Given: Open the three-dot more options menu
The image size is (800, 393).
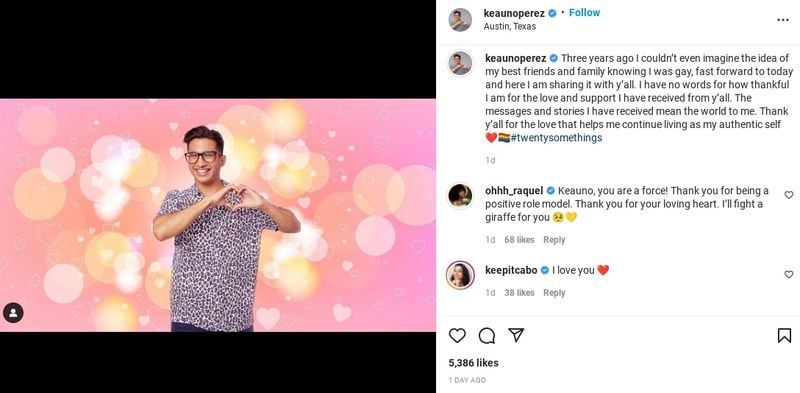Looking at the screenshot, I should pos(783,20).
